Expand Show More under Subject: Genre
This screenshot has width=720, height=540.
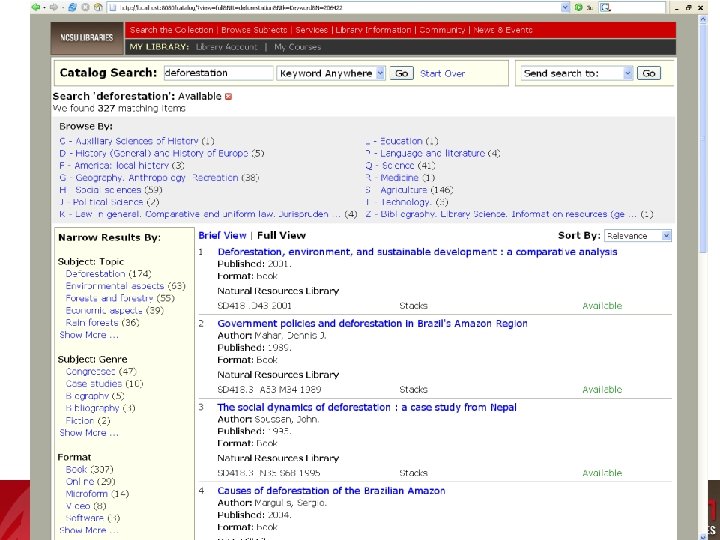tap(89, 433)
